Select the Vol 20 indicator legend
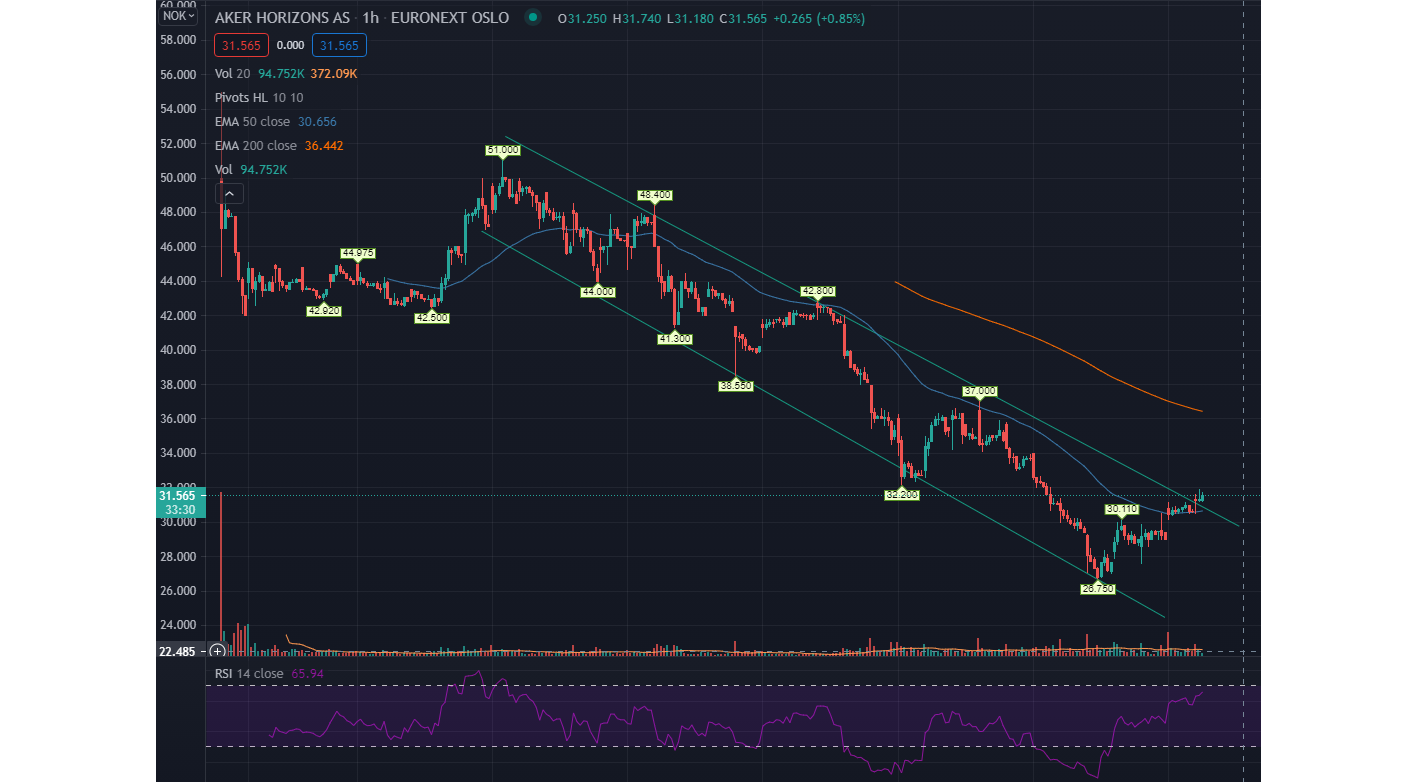1416x782 pixels. 233,73
